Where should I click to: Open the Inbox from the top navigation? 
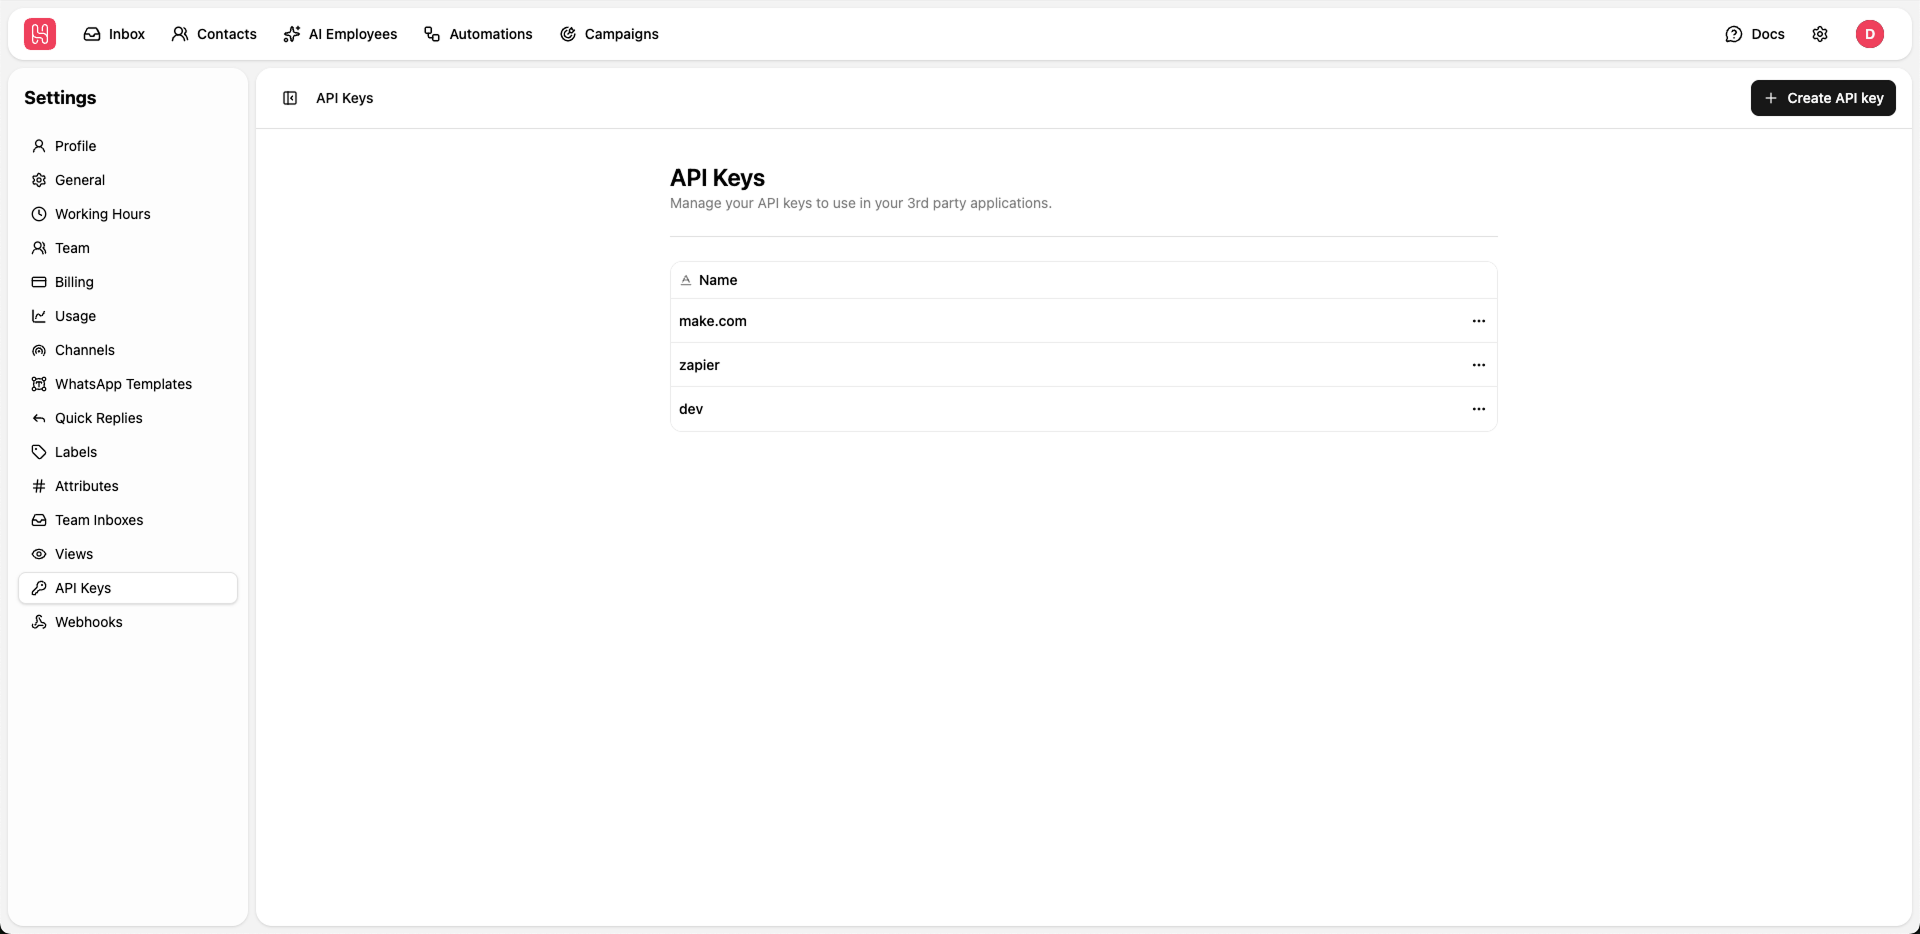pyautogui.click(x=113, y=33)
